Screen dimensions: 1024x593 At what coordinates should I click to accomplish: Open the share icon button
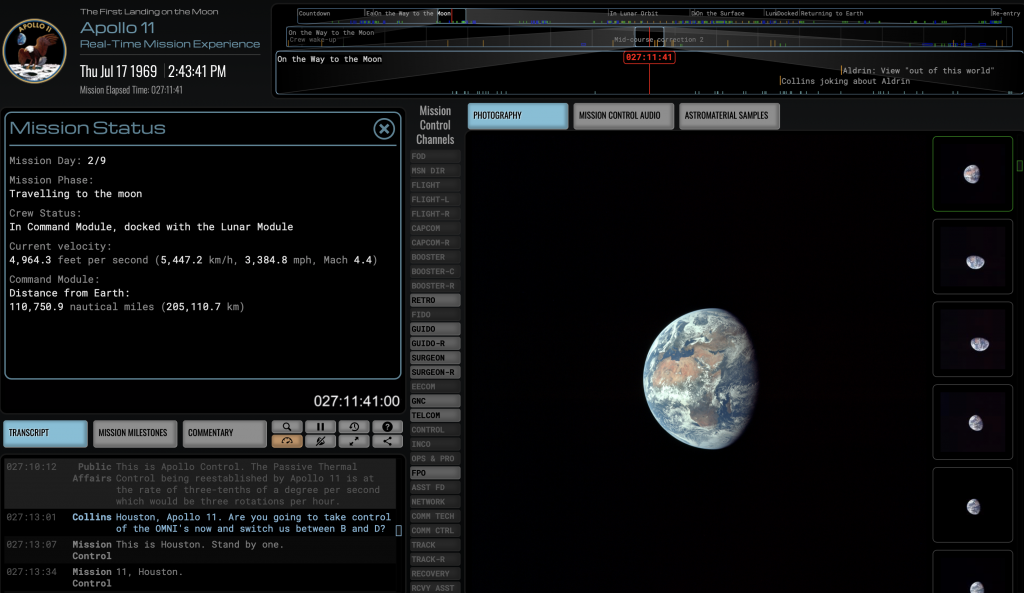(387, 441)
